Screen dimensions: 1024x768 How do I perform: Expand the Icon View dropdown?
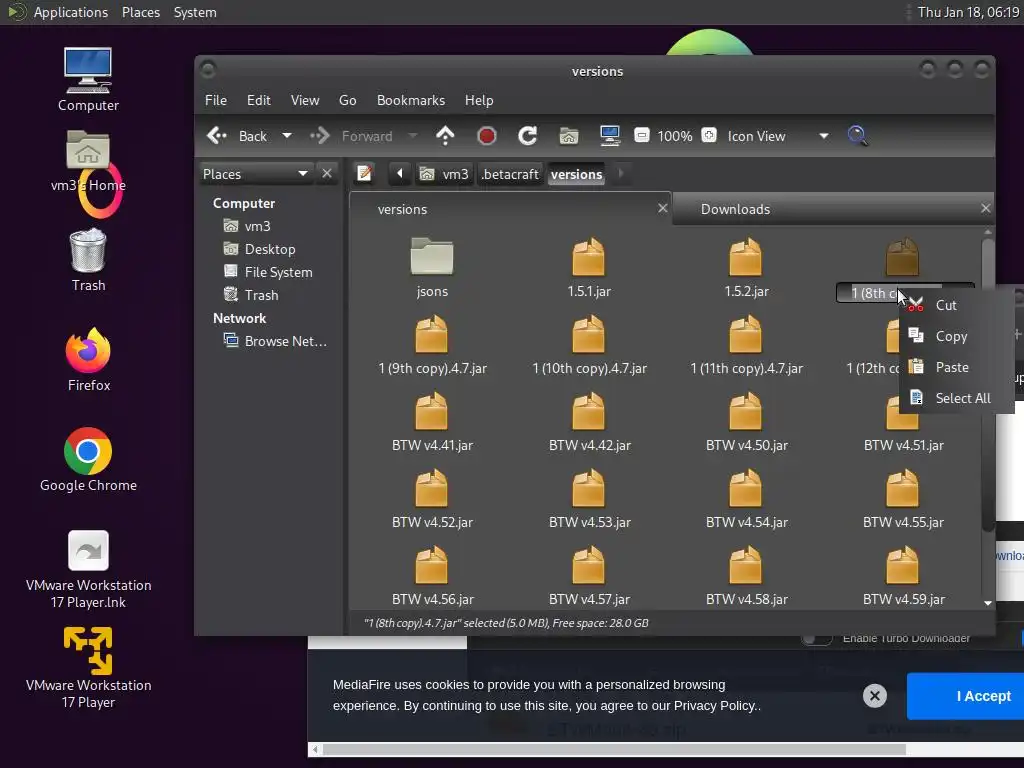tap(823, 136)
